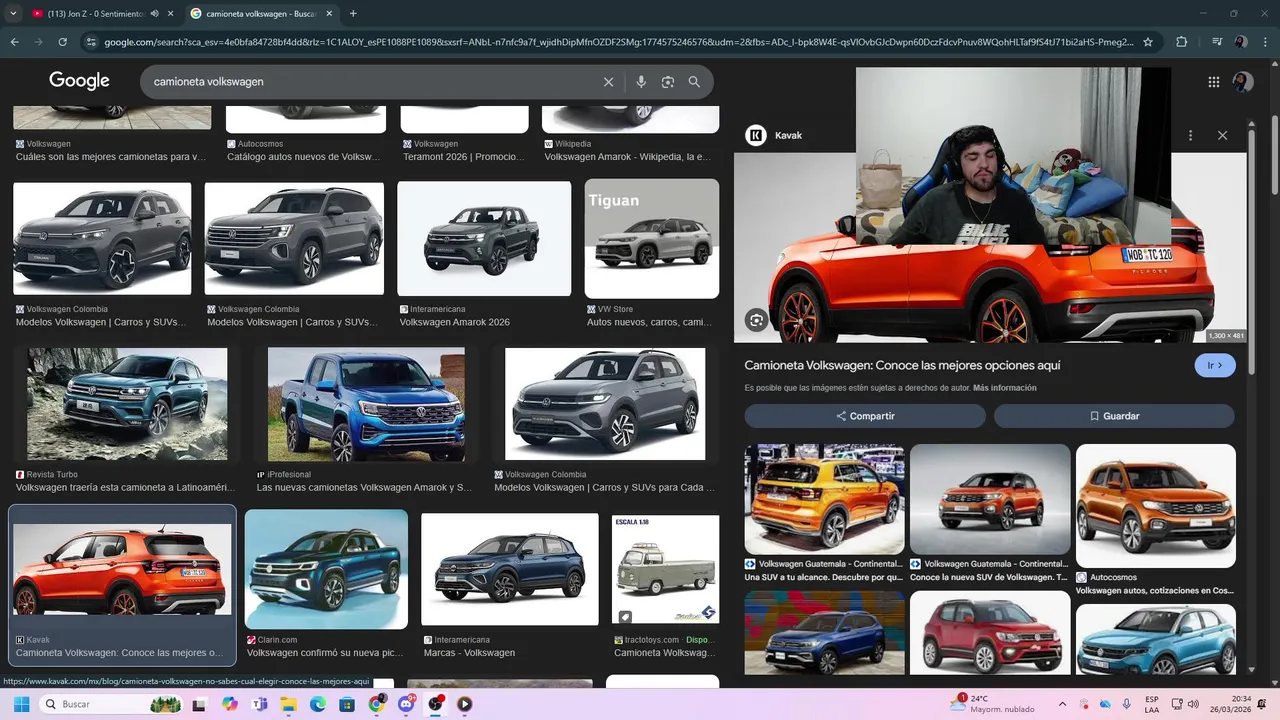Open the Marcas - Volkswagen blue SUV image

tap(510, 569)
